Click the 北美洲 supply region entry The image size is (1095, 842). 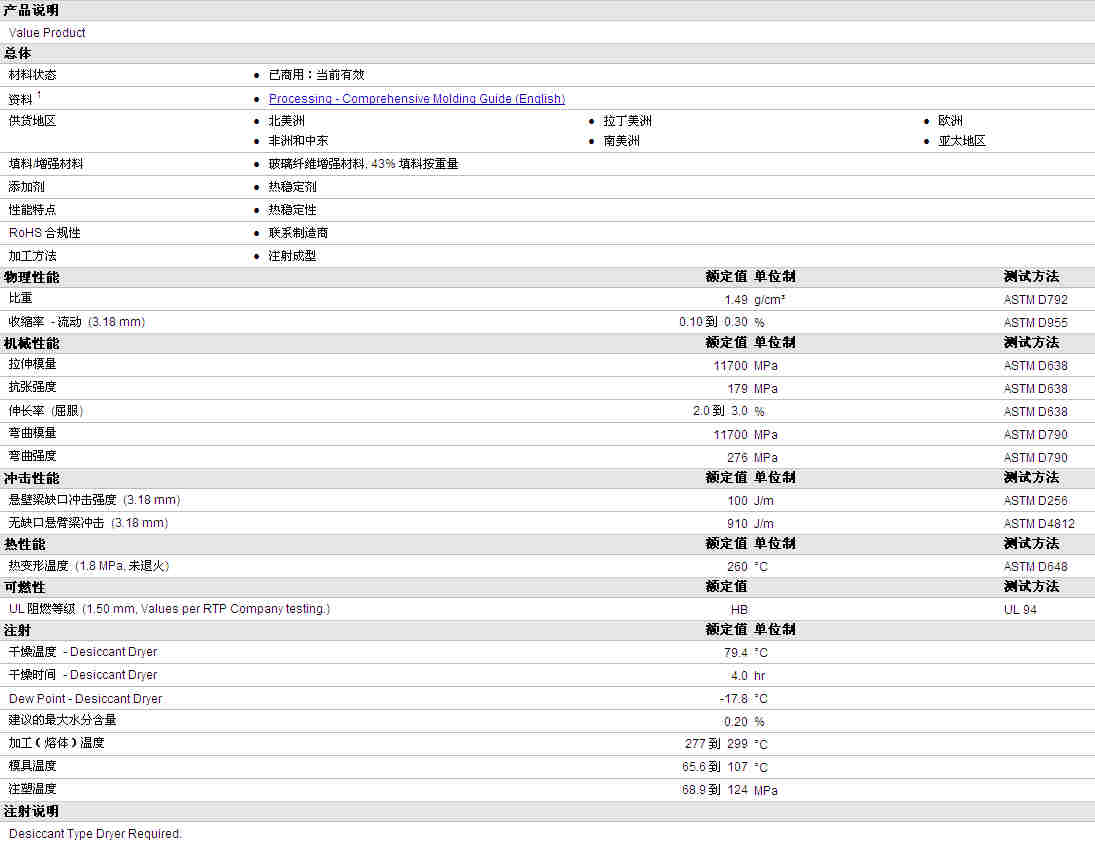286,121
